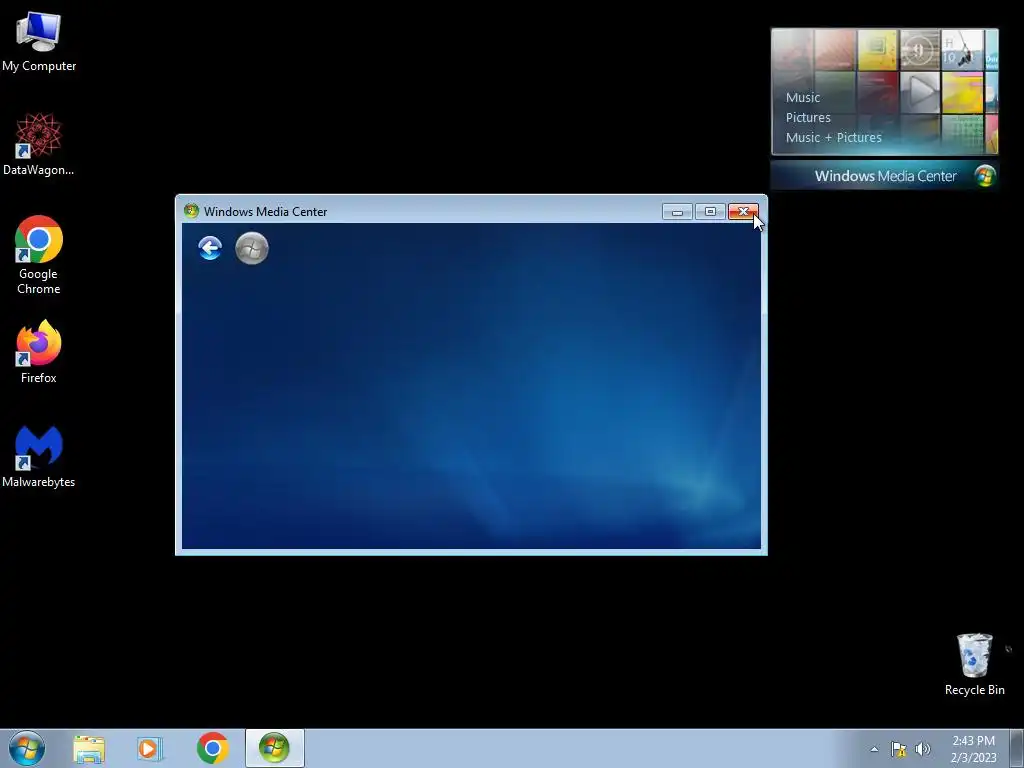Screen dimensions: 1024x768
Task: Click the gadget's Windows logo orb
Action: click(x=984, y=176)
